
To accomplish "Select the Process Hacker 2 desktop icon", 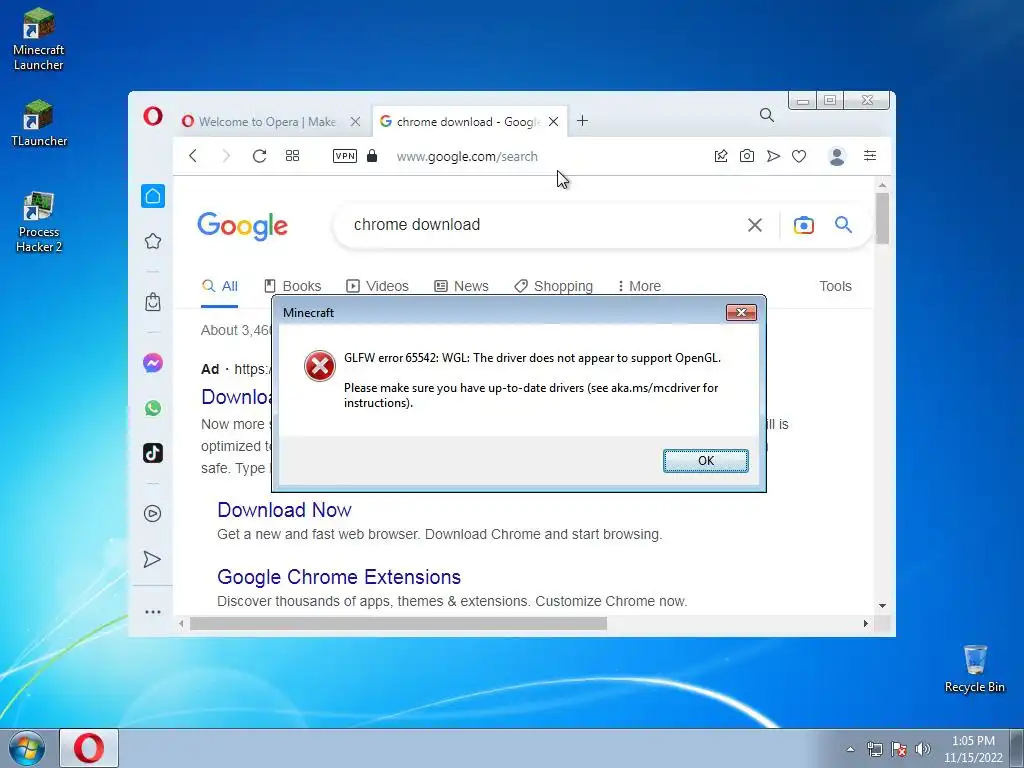I will (x=39, y=222).
